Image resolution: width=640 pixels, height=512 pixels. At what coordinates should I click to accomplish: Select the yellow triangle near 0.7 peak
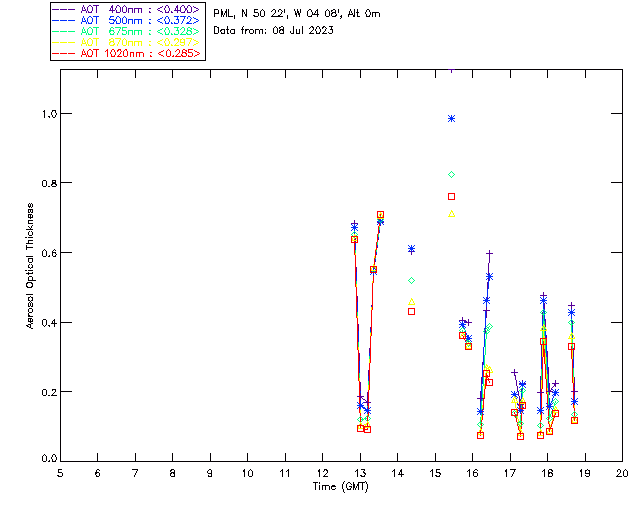click(451, 214)
